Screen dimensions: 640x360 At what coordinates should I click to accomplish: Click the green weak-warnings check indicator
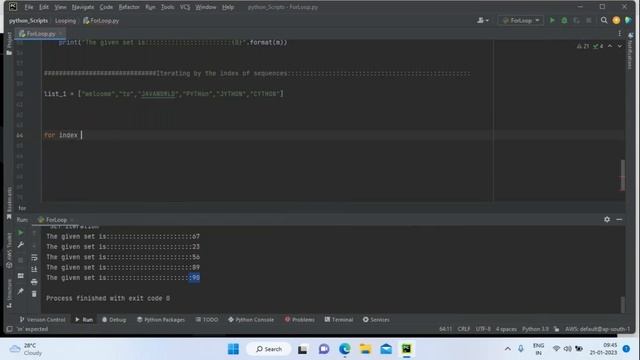[x=598, y=46]
